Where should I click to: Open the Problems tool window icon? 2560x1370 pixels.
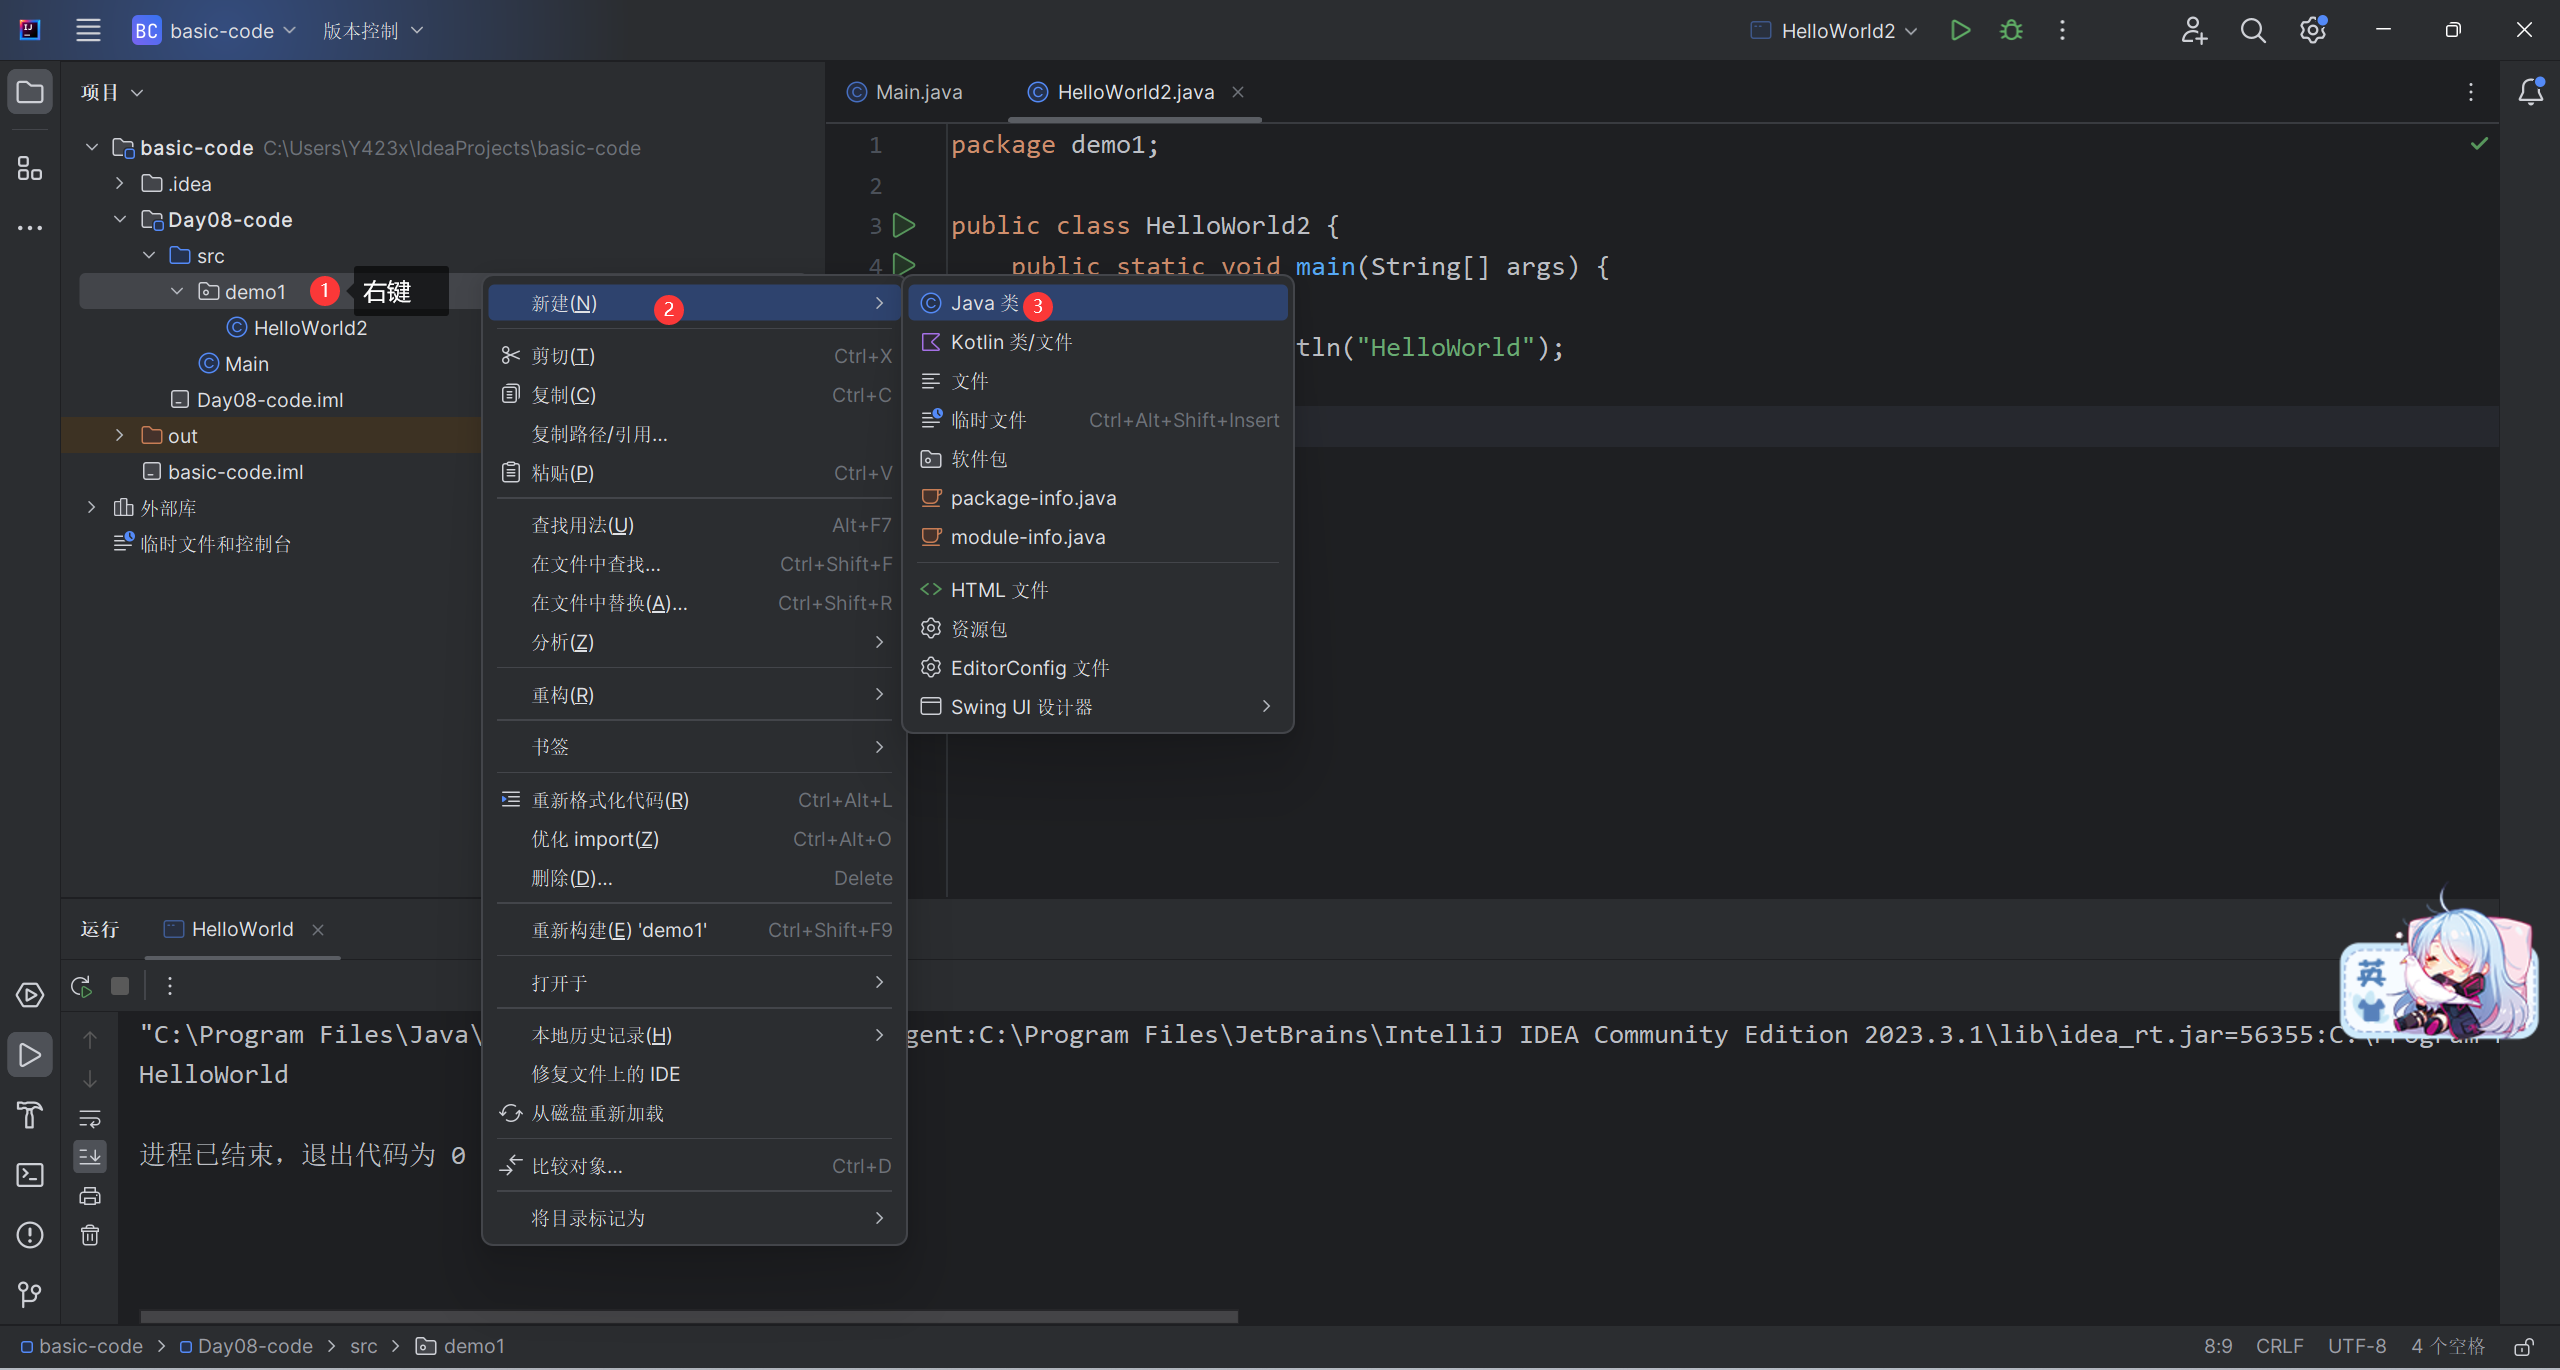point(30,1235)
